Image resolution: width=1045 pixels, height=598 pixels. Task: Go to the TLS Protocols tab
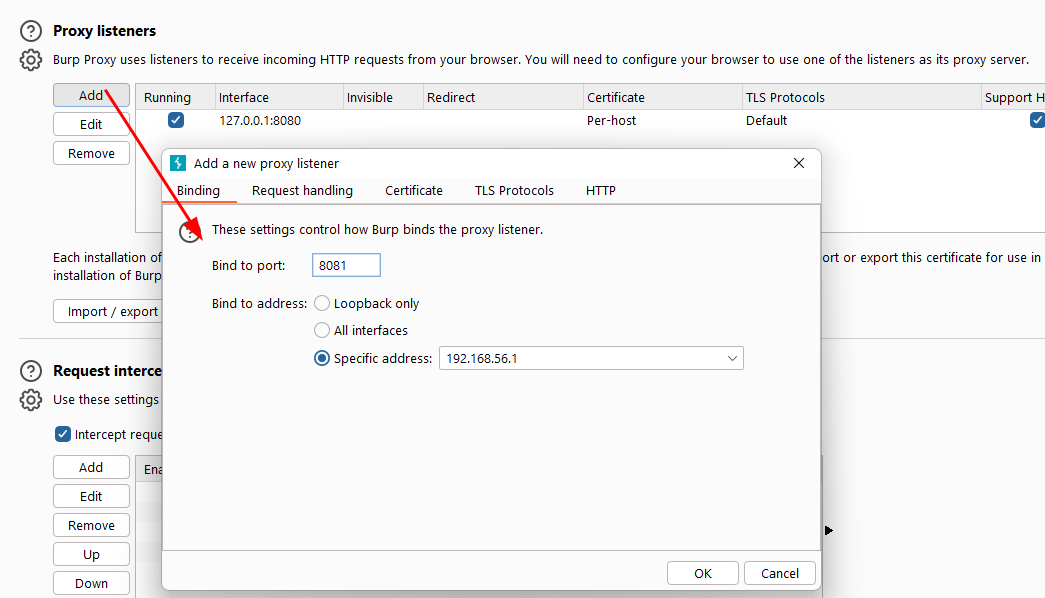pyautogui.click(x=514, y=190)
